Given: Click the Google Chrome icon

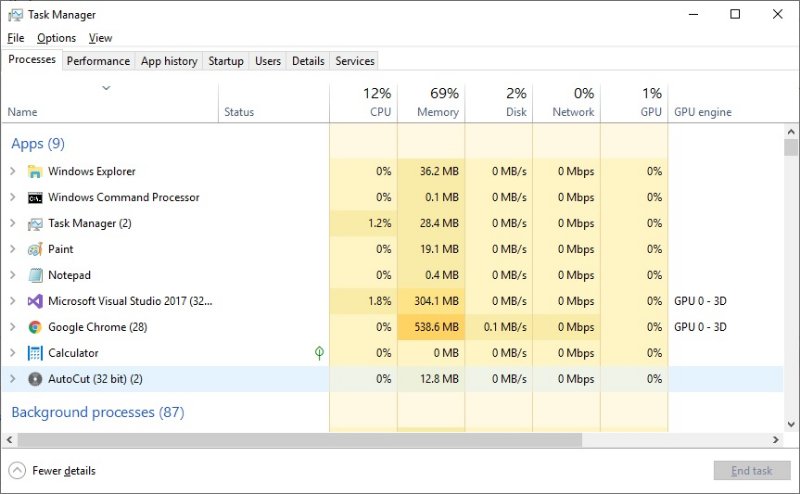Looking at the screenshot, I should [x=35, y=327].
